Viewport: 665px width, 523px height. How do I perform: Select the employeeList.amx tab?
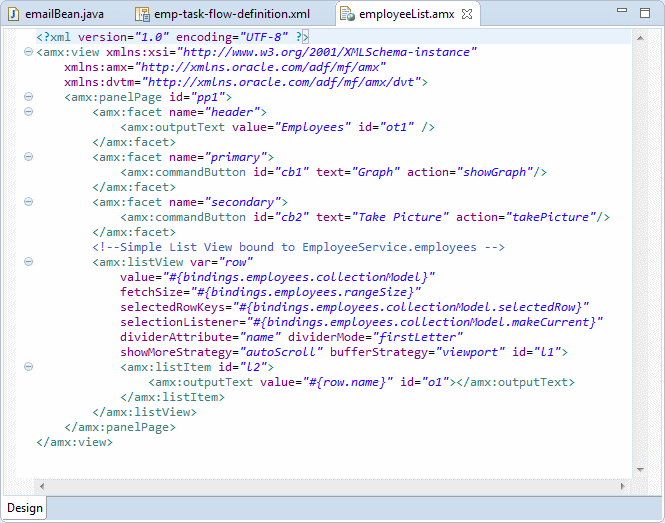[406, 14]
